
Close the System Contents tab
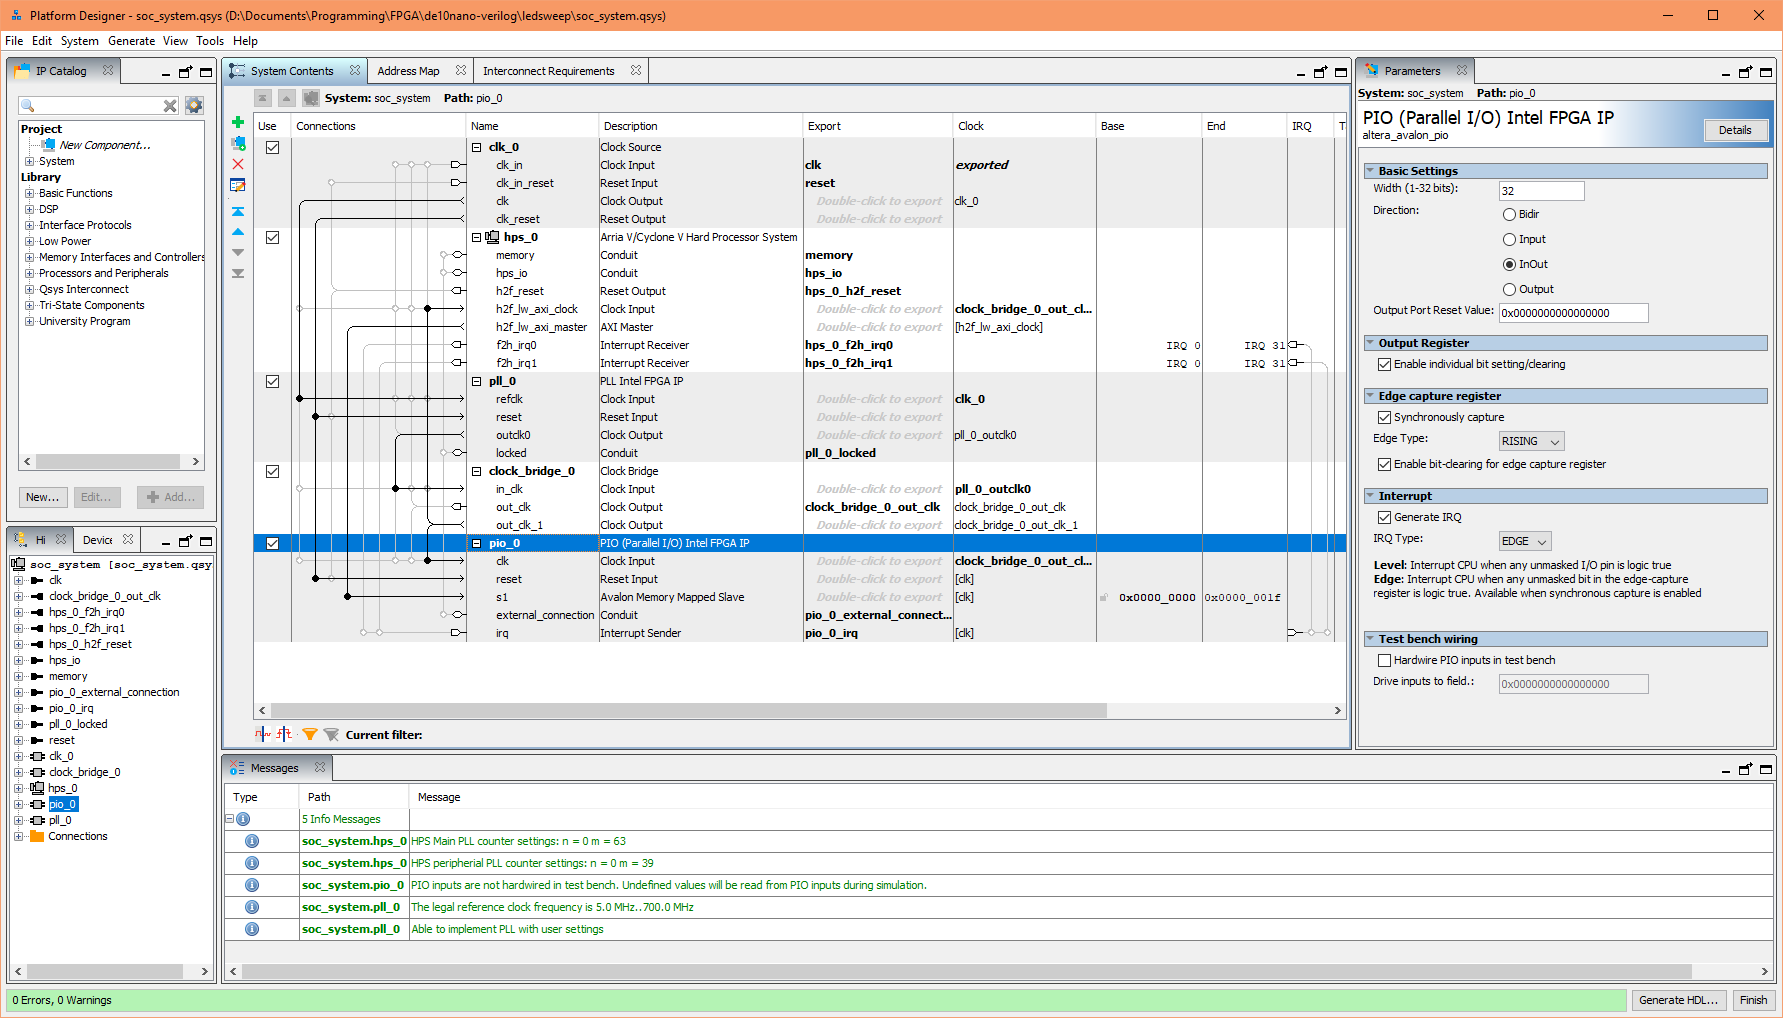click(x=355, y=70)
